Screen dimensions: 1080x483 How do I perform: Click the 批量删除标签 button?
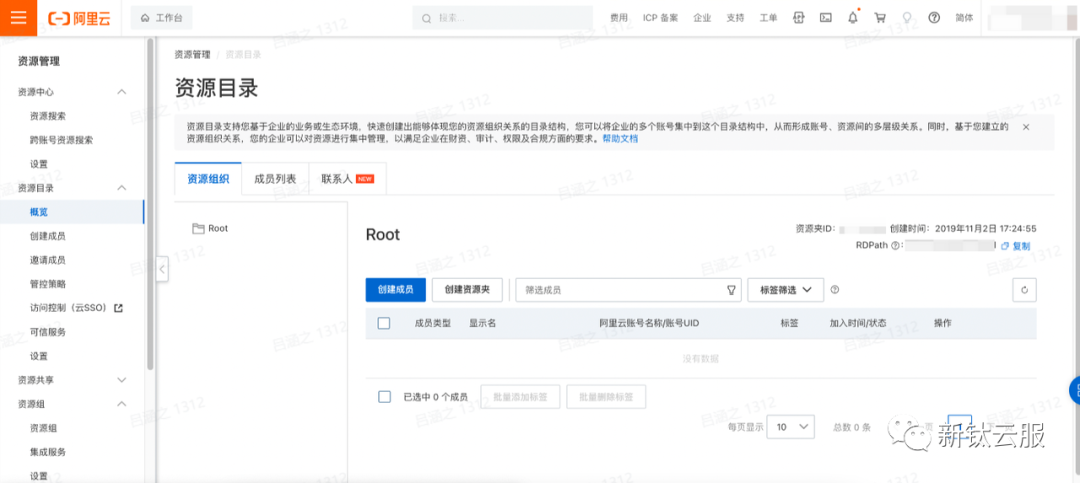606,397
